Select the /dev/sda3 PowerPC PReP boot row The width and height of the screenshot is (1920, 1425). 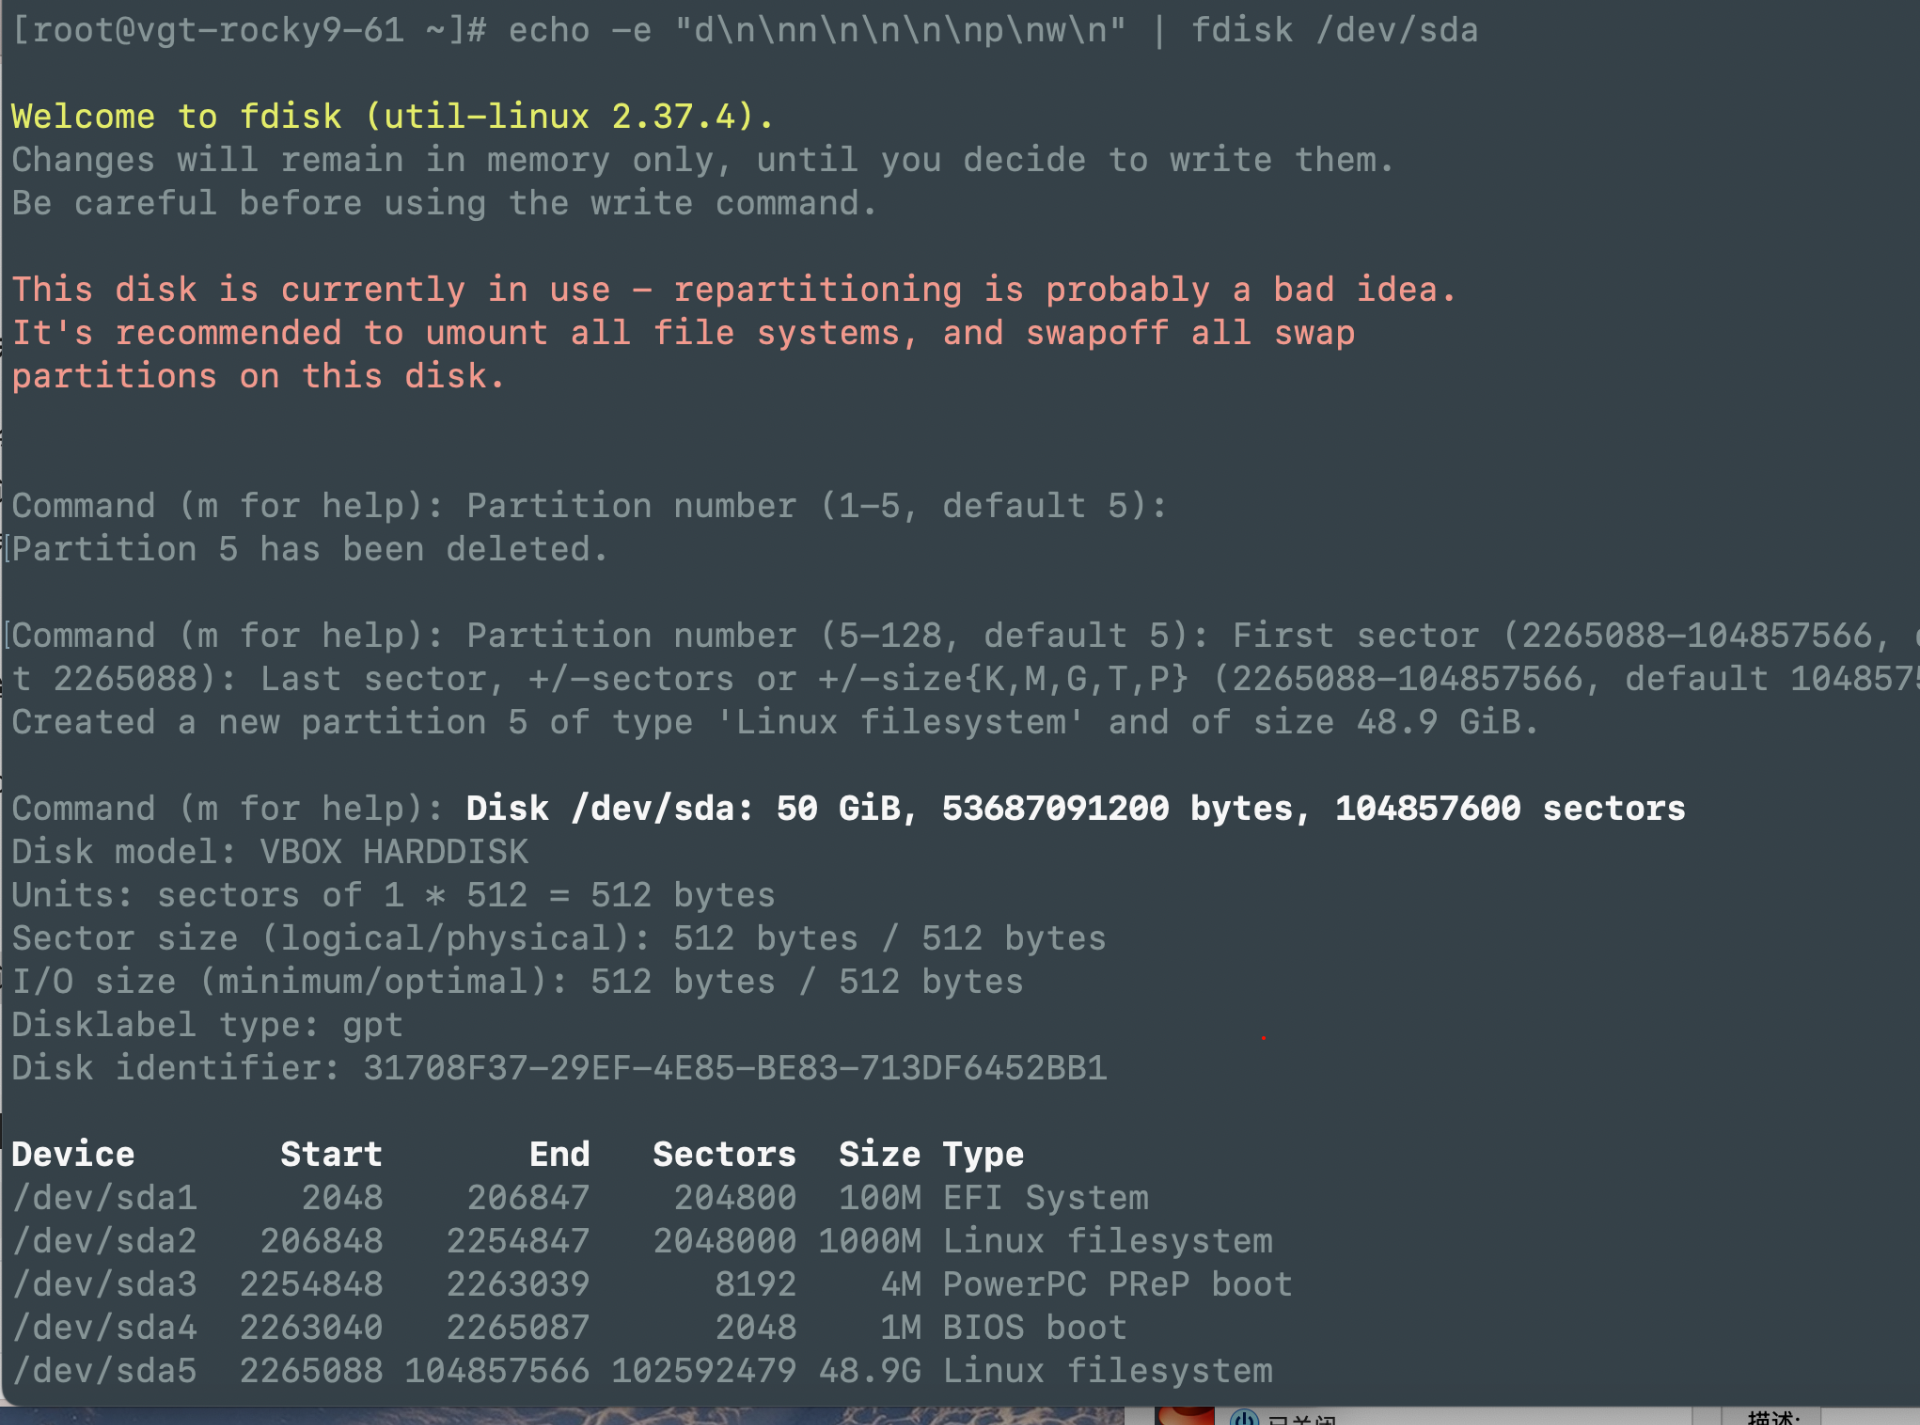(650, 1283)
